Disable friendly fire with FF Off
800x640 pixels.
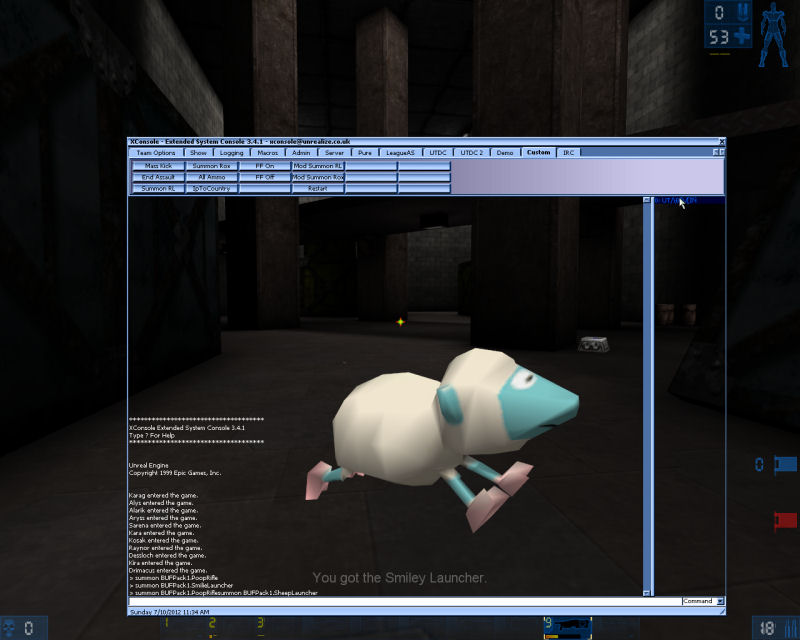click(263, 176)
